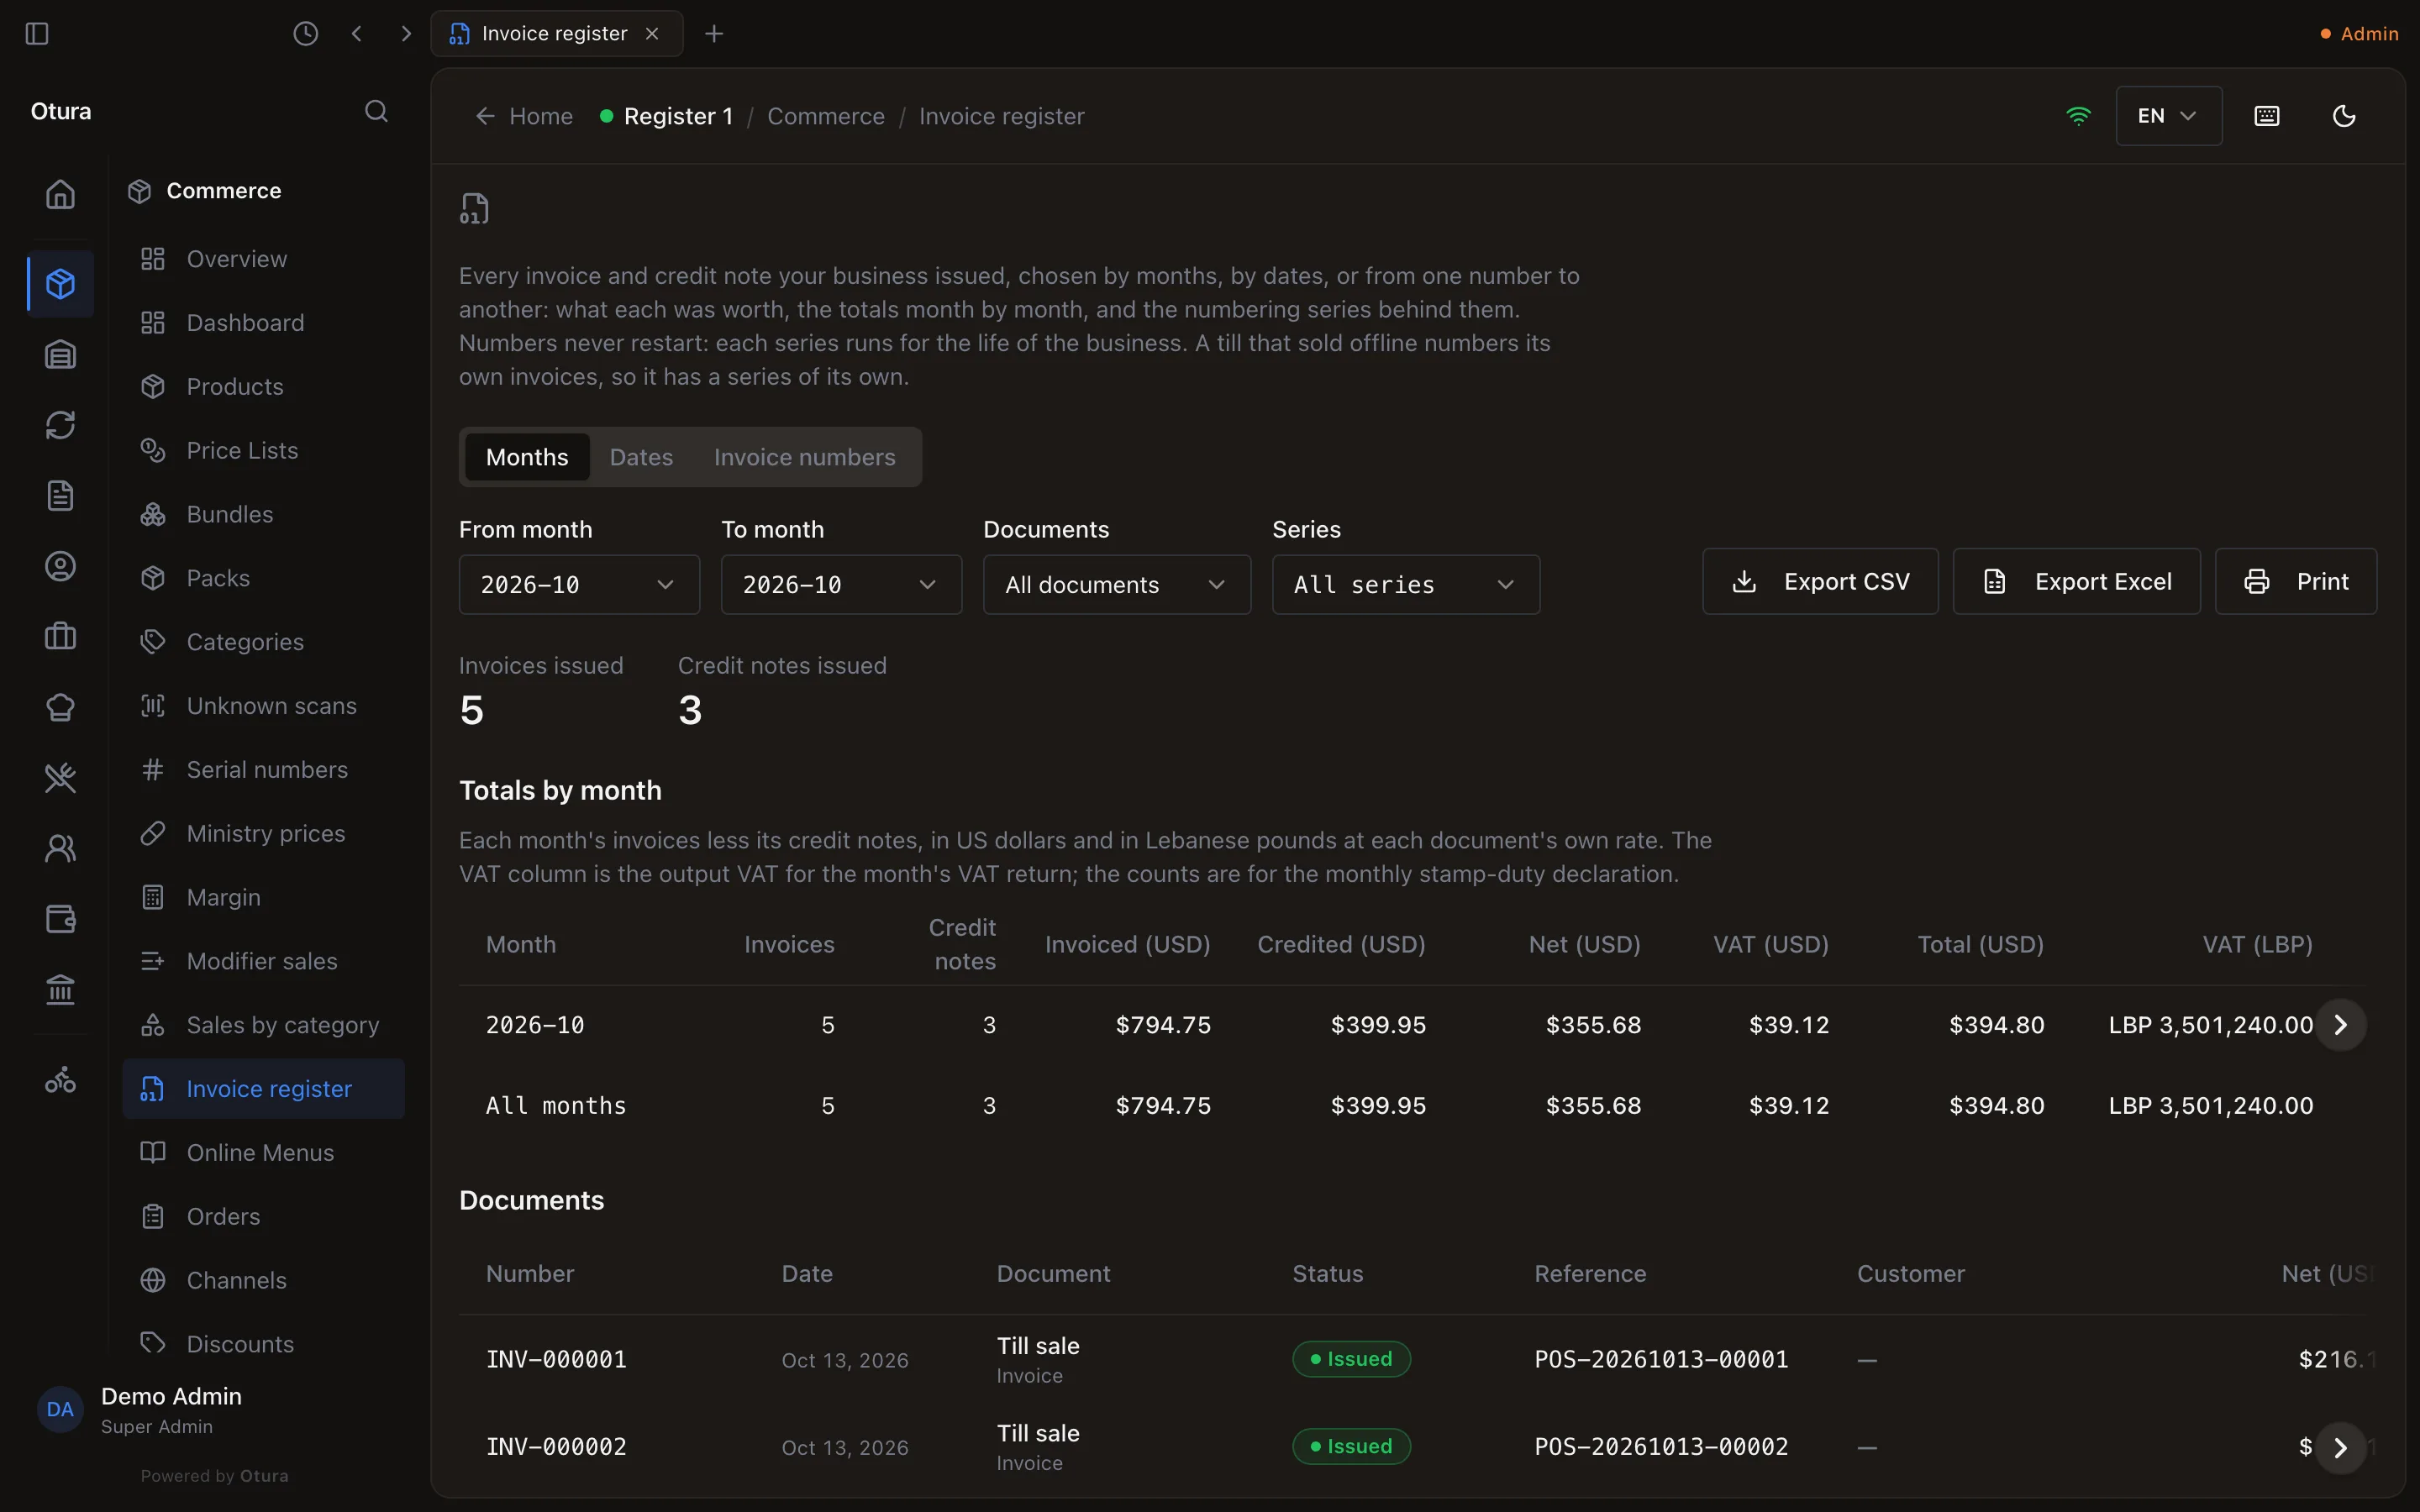Open the crossed utensils rail icon

[x=60, y=778]
